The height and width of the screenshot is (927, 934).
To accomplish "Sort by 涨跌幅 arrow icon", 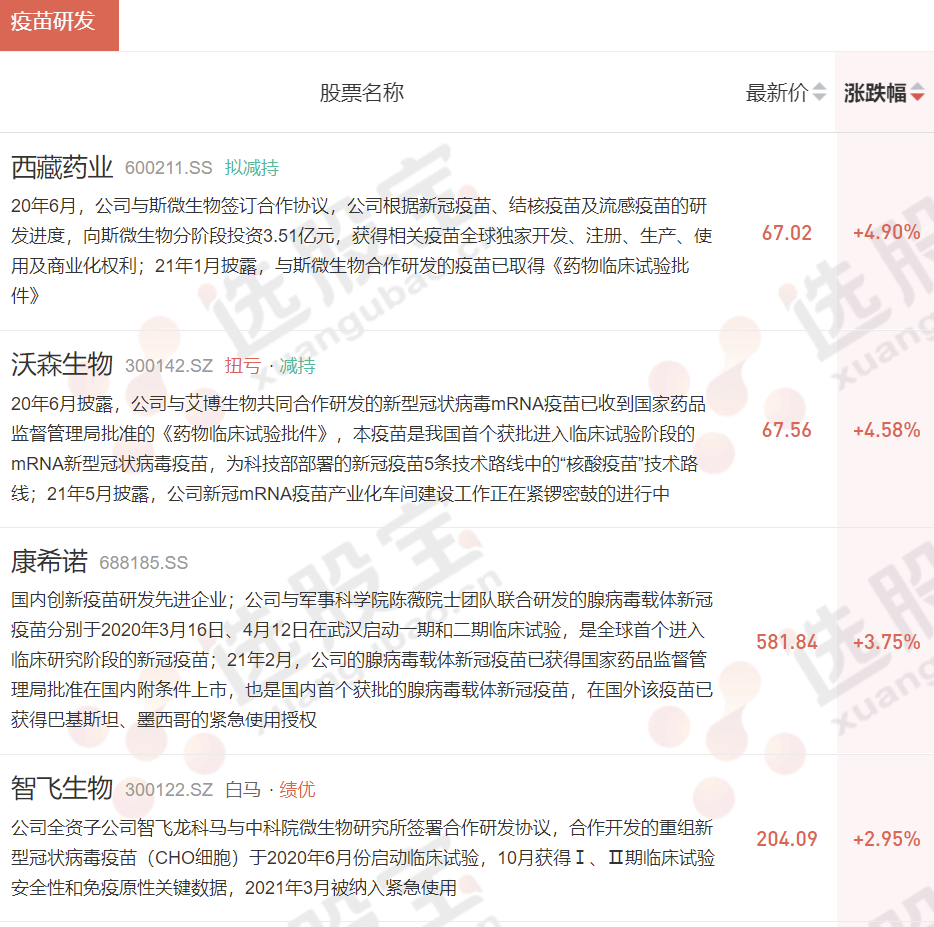I will click(x=917, y=92).
